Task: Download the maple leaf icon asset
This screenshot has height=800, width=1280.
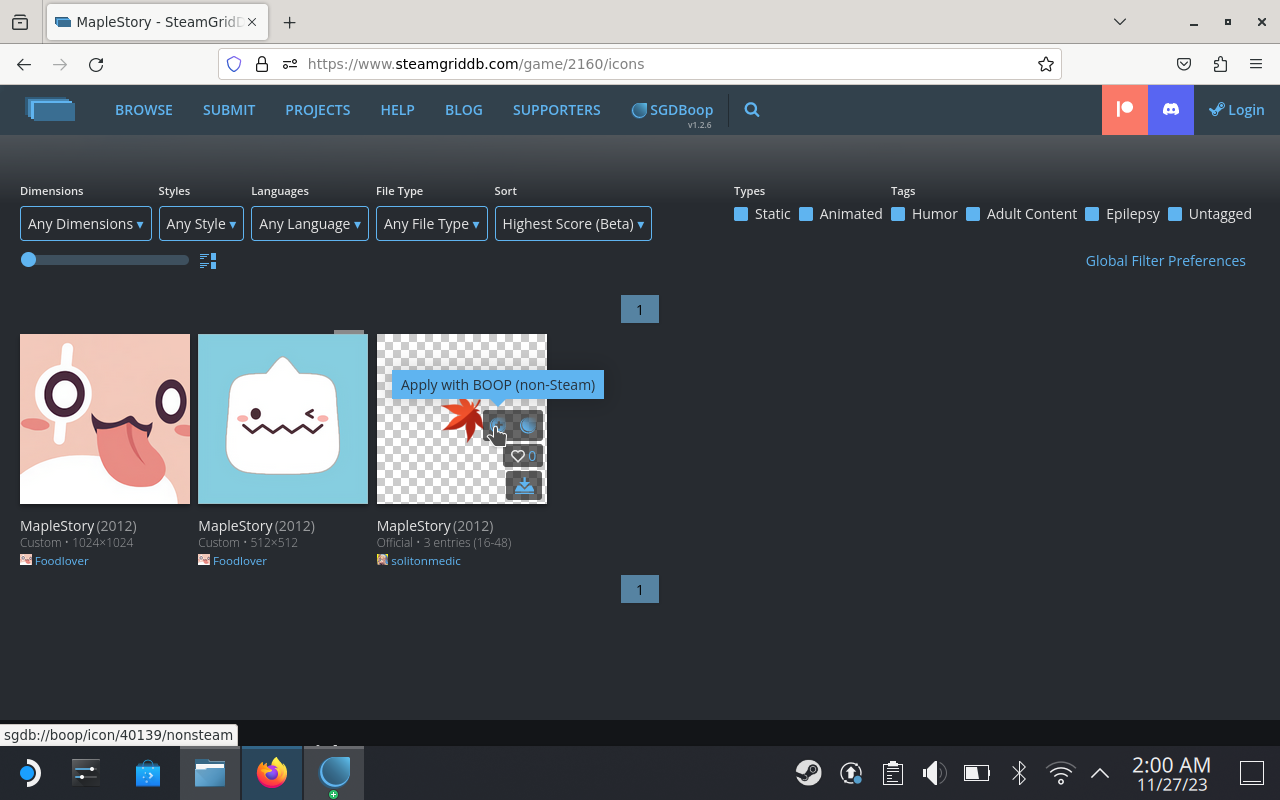Action: pos(524,486)
